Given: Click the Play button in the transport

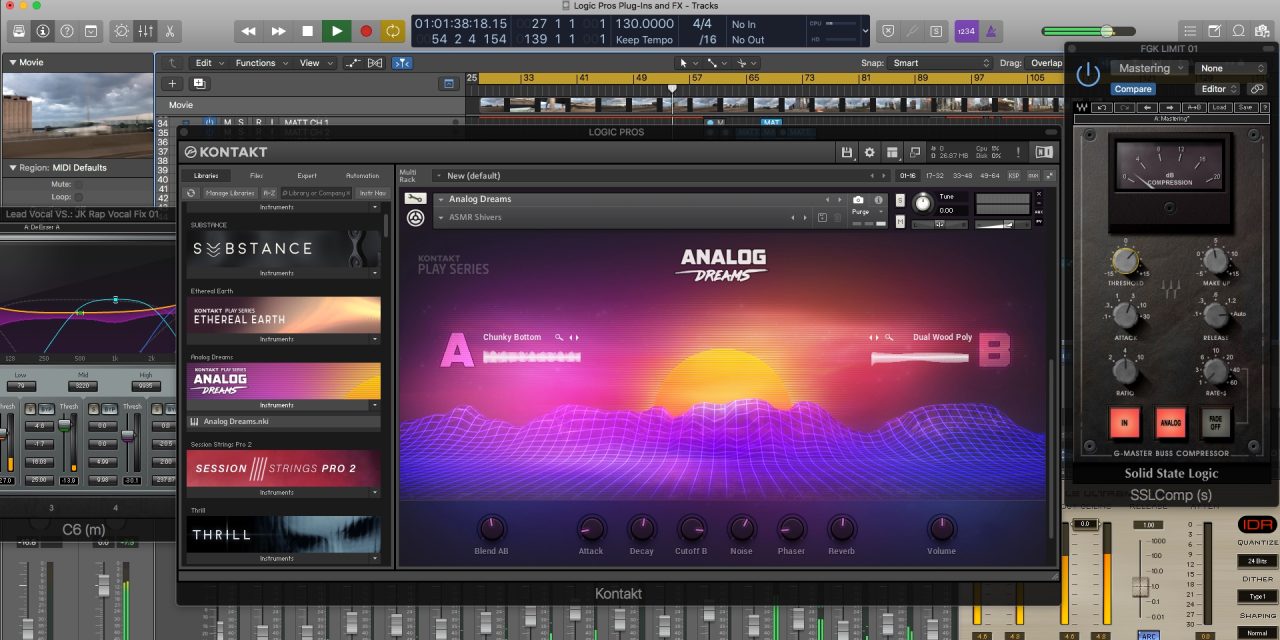Looking at the screenshot, I should point(337,31).
